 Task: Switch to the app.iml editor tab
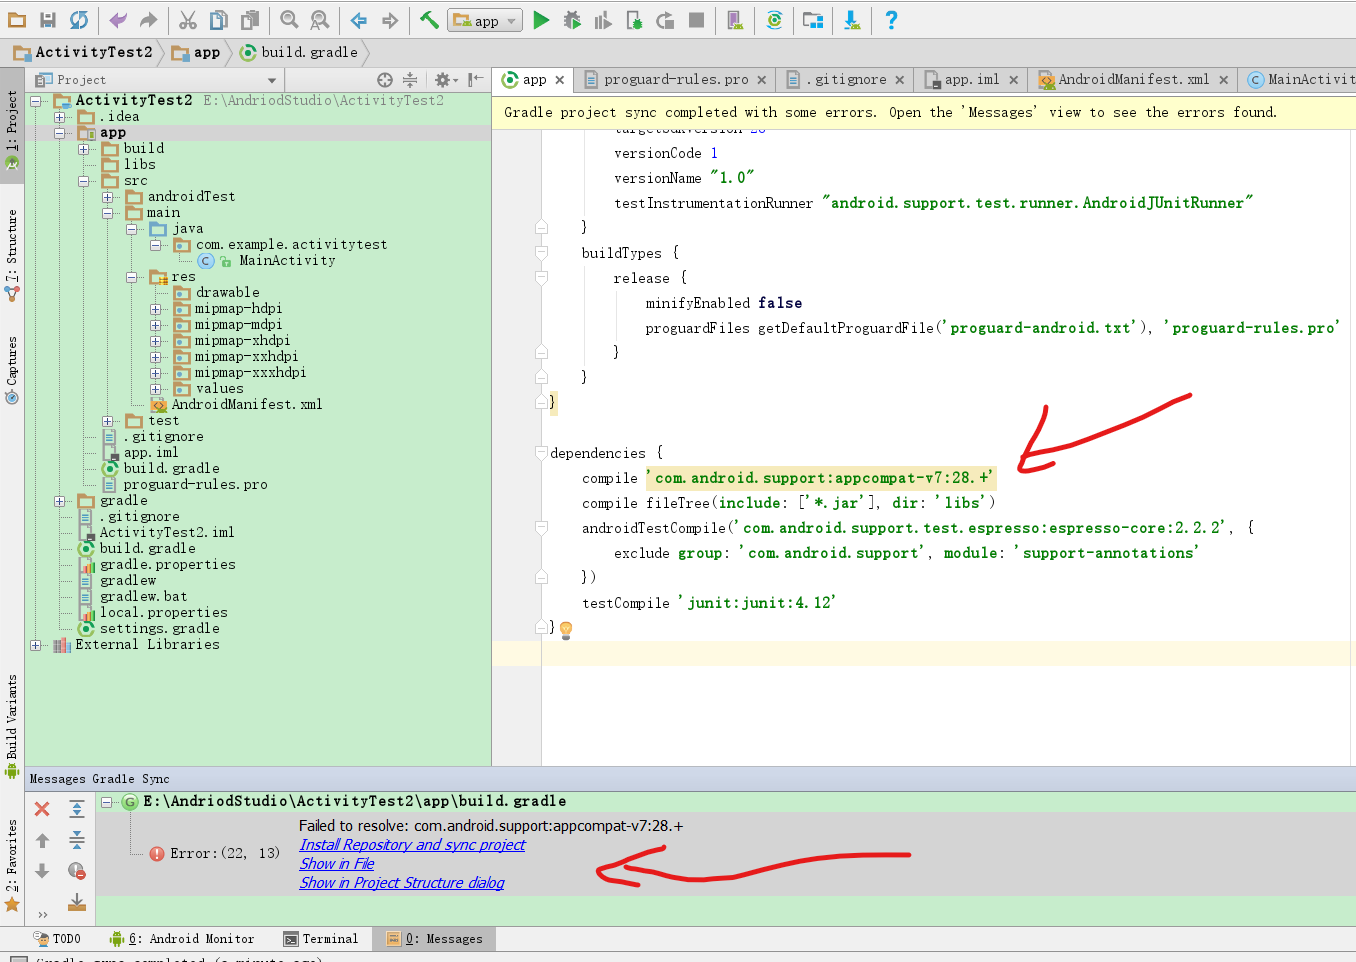(972, 79)
